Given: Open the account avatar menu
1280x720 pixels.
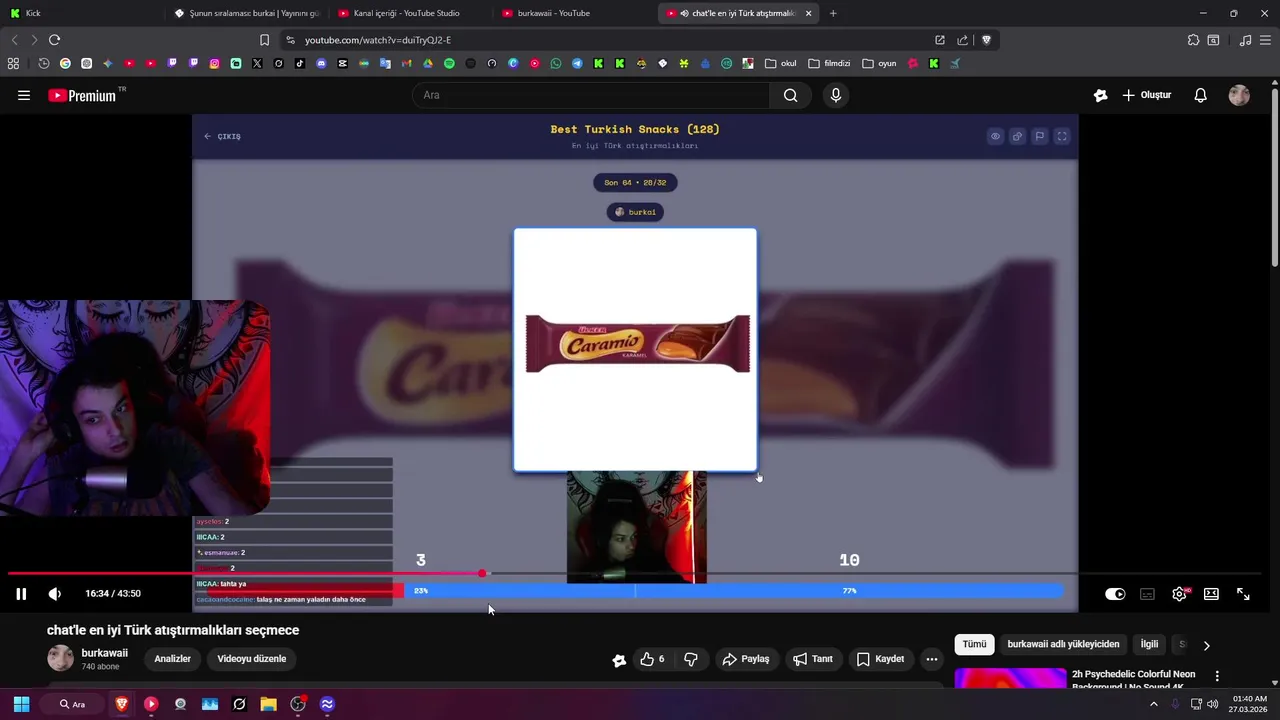Looking at the screenshot, I should pos(1239,95).
